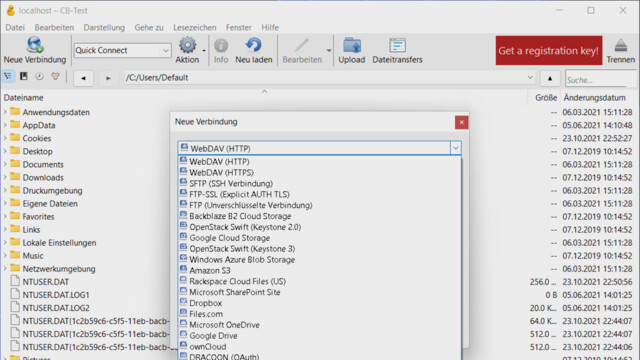Screen dimensions: 640x360
Task: Select Backblaze B2 Cloud Storage
Action: point(320,216)
